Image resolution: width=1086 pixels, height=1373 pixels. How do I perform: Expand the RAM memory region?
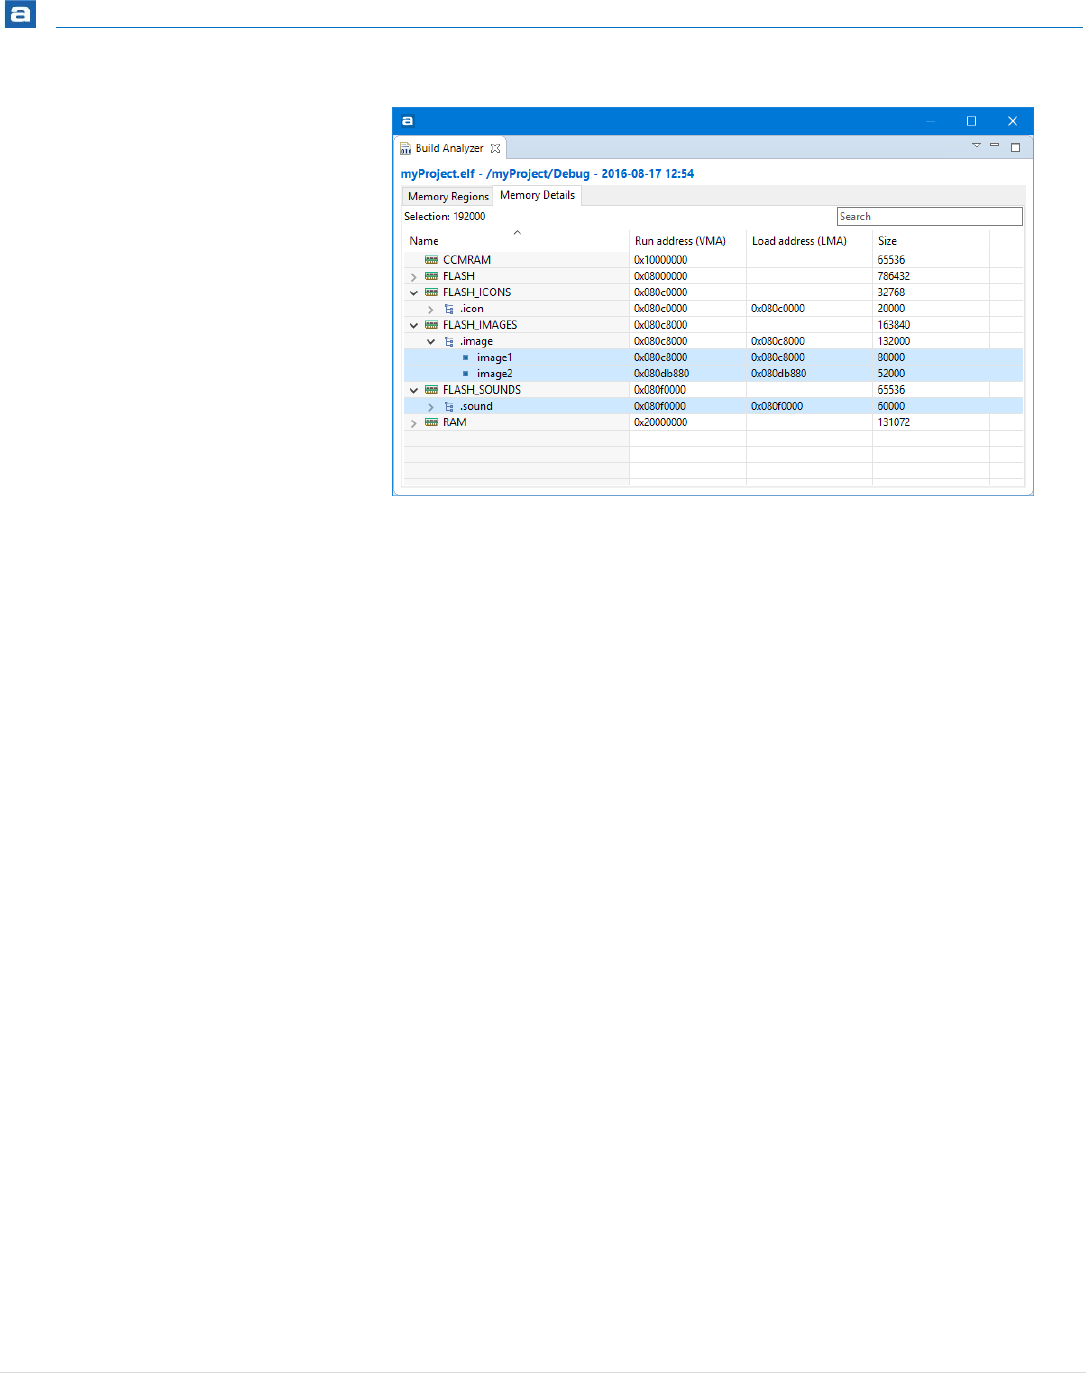click(414, 423)
